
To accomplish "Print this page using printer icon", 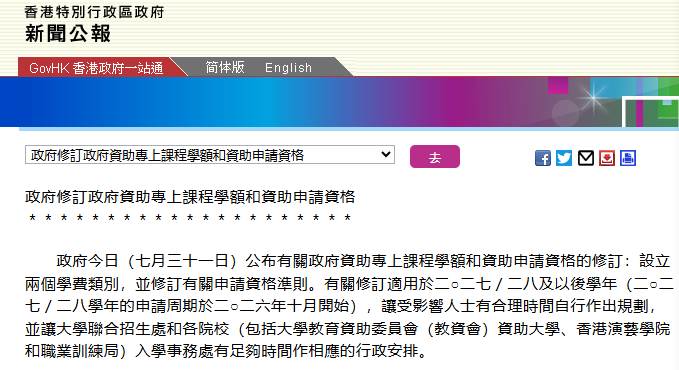I will point(628,158).
